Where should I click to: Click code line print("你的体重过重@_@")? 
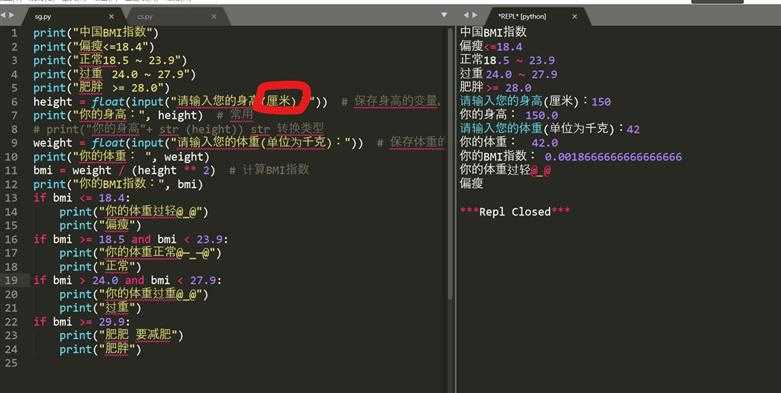pyautogui.click(x=133, y=294)
